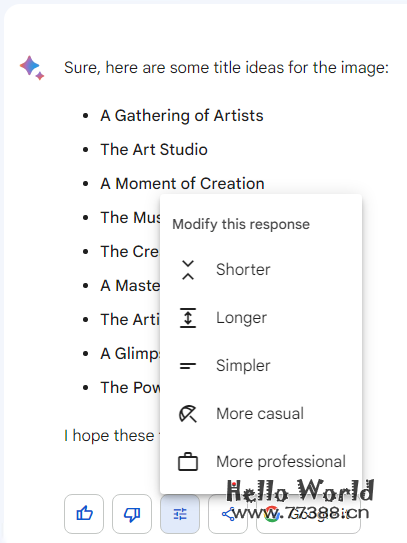Click the Gemini sparkle avatar icon
Screen dimensions: 407x543
click(x=32, y=68)
